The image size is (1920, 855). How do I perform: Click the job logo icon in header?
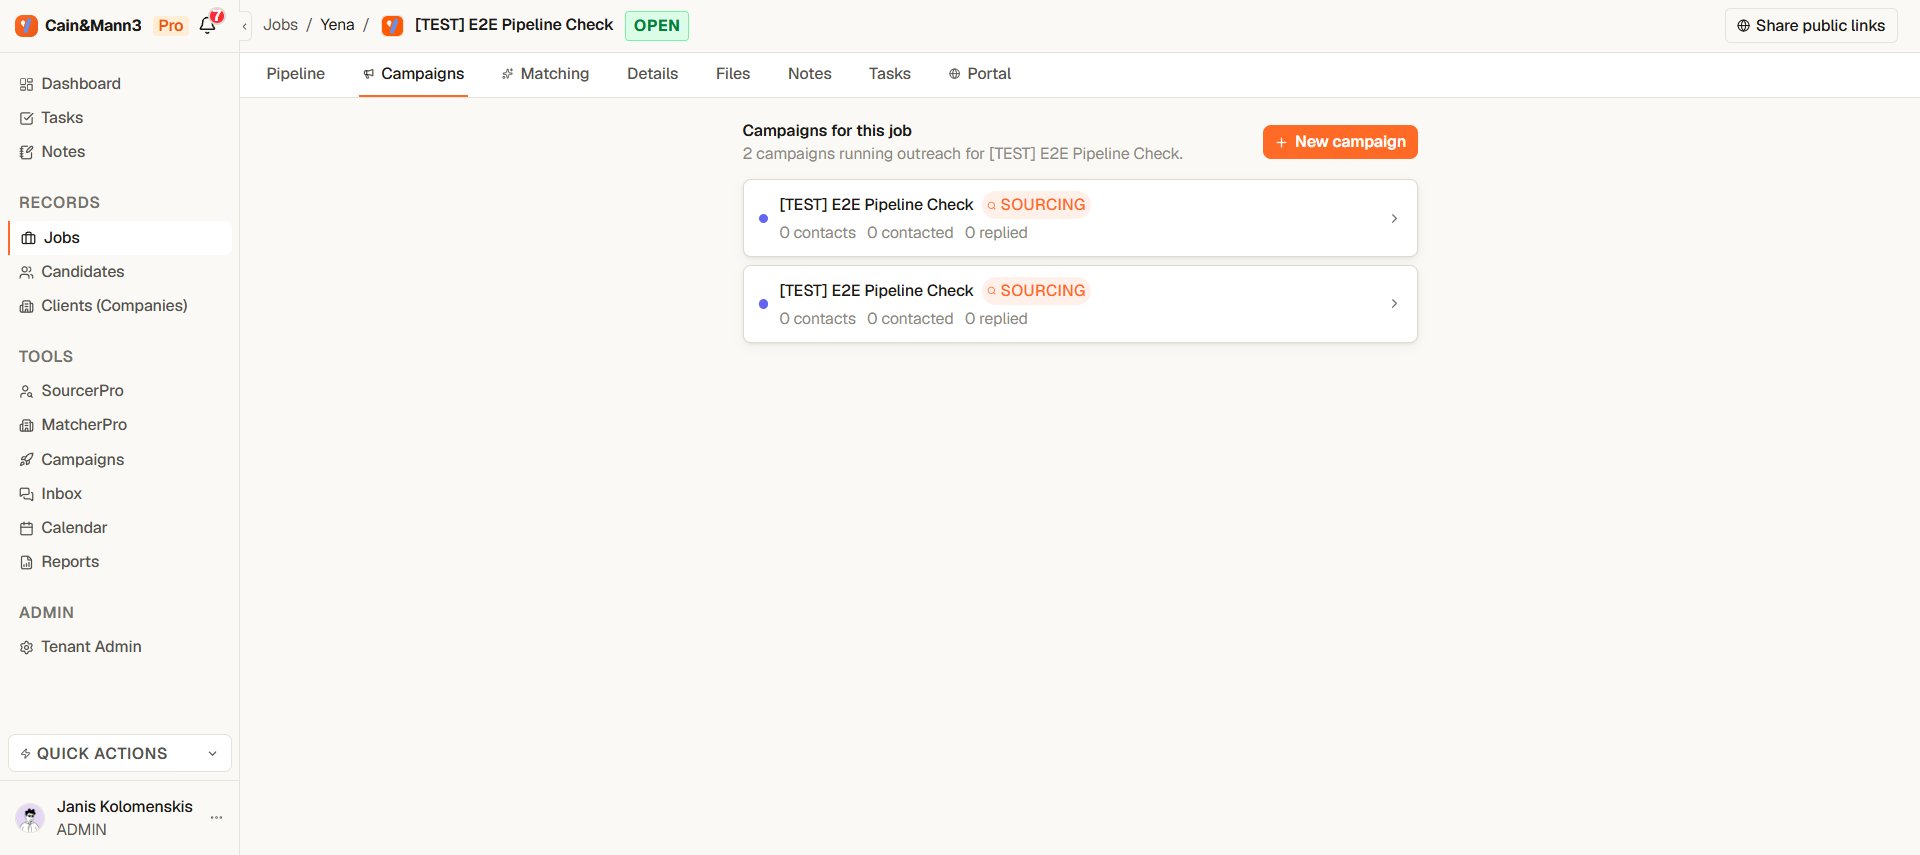pos(392,25)
